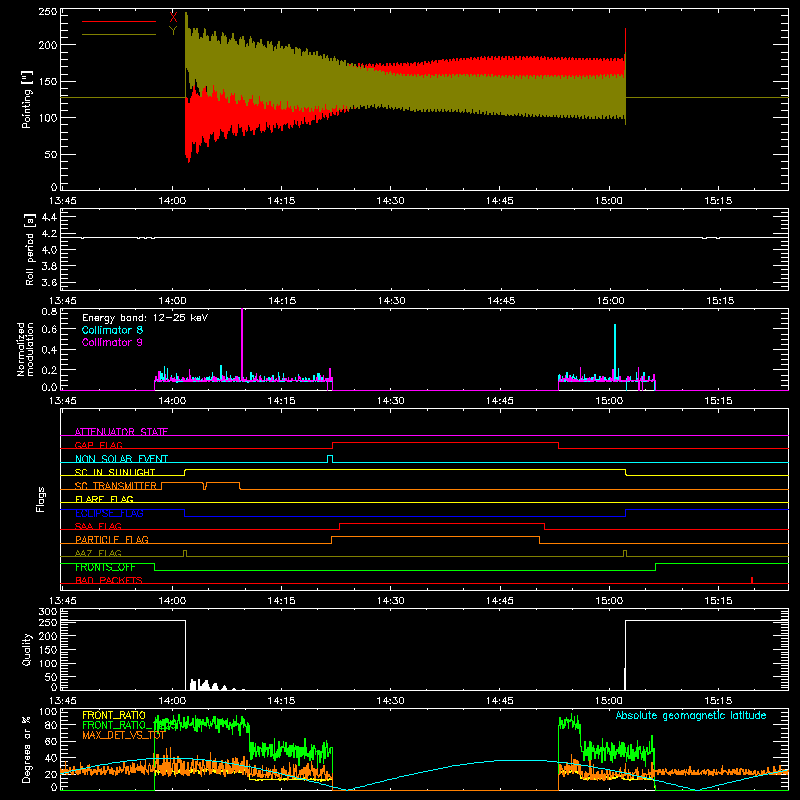800x800 pixels.
Task: Click the 'SC_IN_SUNLIGHT' label
Action: [x=115, y=472]
